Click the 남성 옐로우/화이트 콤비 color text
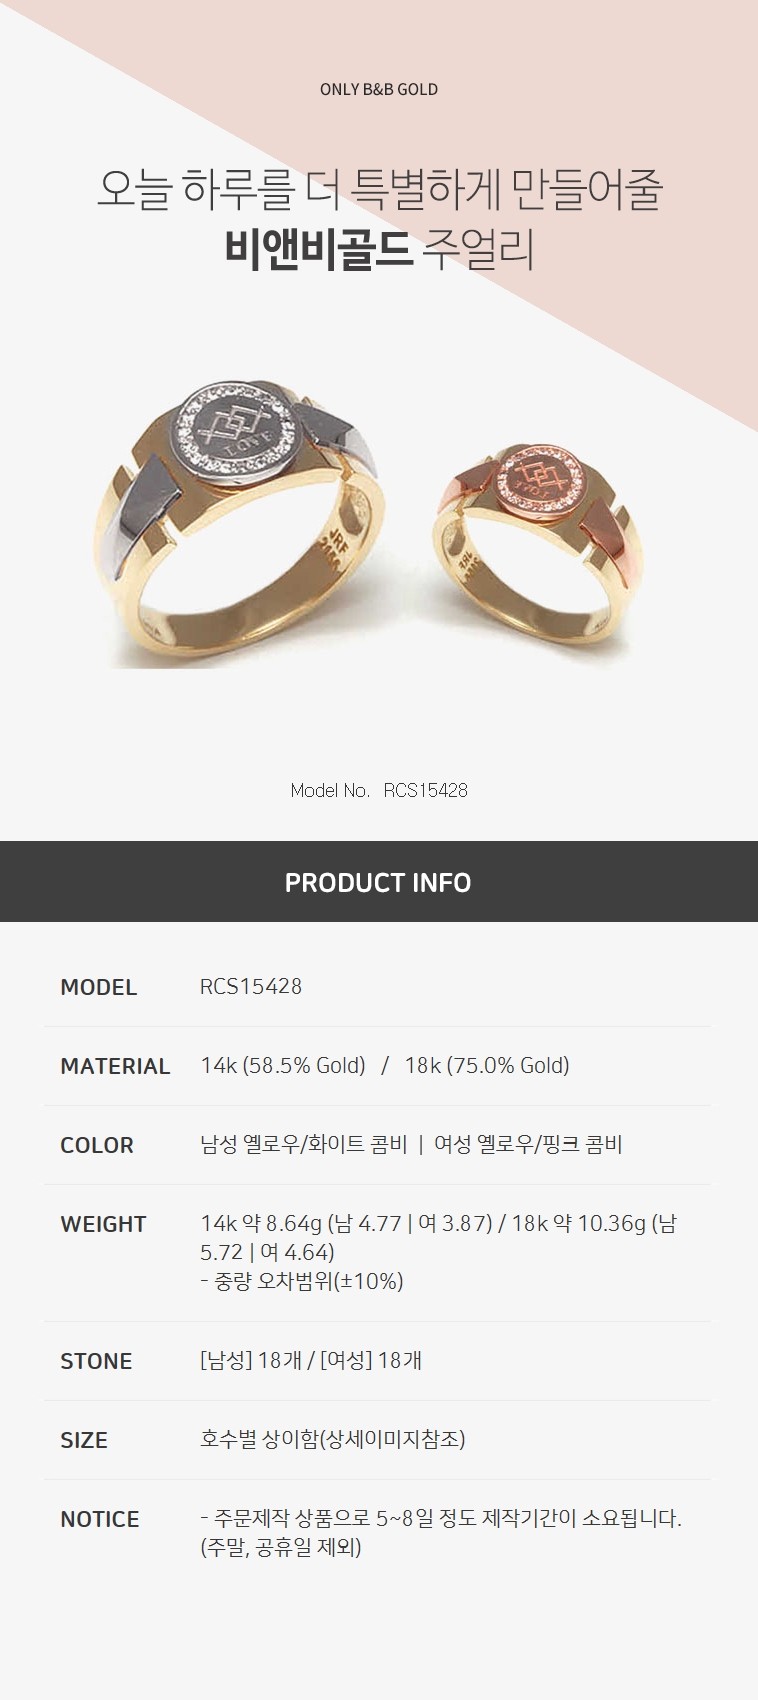The image size is (758, 1700). [x=304, y=1144]
